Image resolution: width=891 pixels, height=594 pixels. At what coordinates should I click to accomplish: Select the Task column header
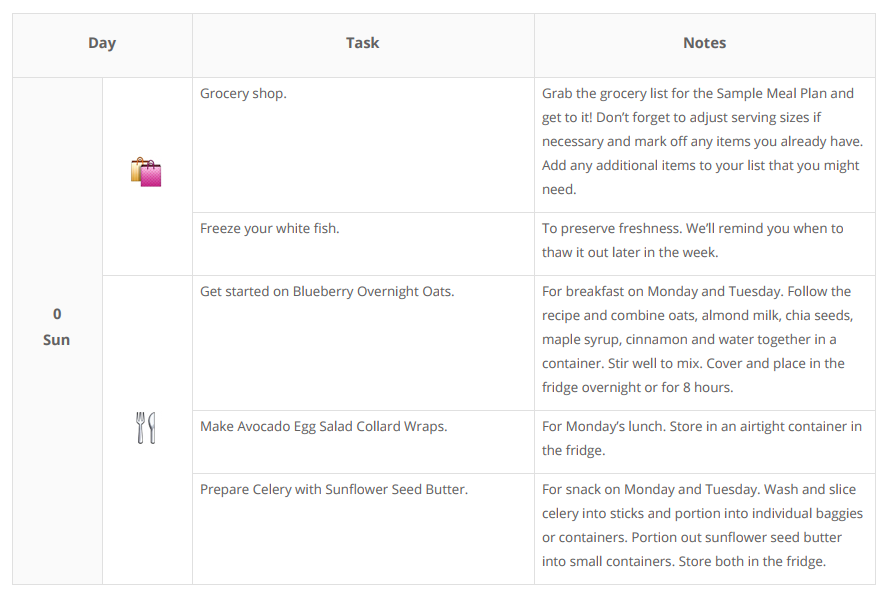[363, 43]
